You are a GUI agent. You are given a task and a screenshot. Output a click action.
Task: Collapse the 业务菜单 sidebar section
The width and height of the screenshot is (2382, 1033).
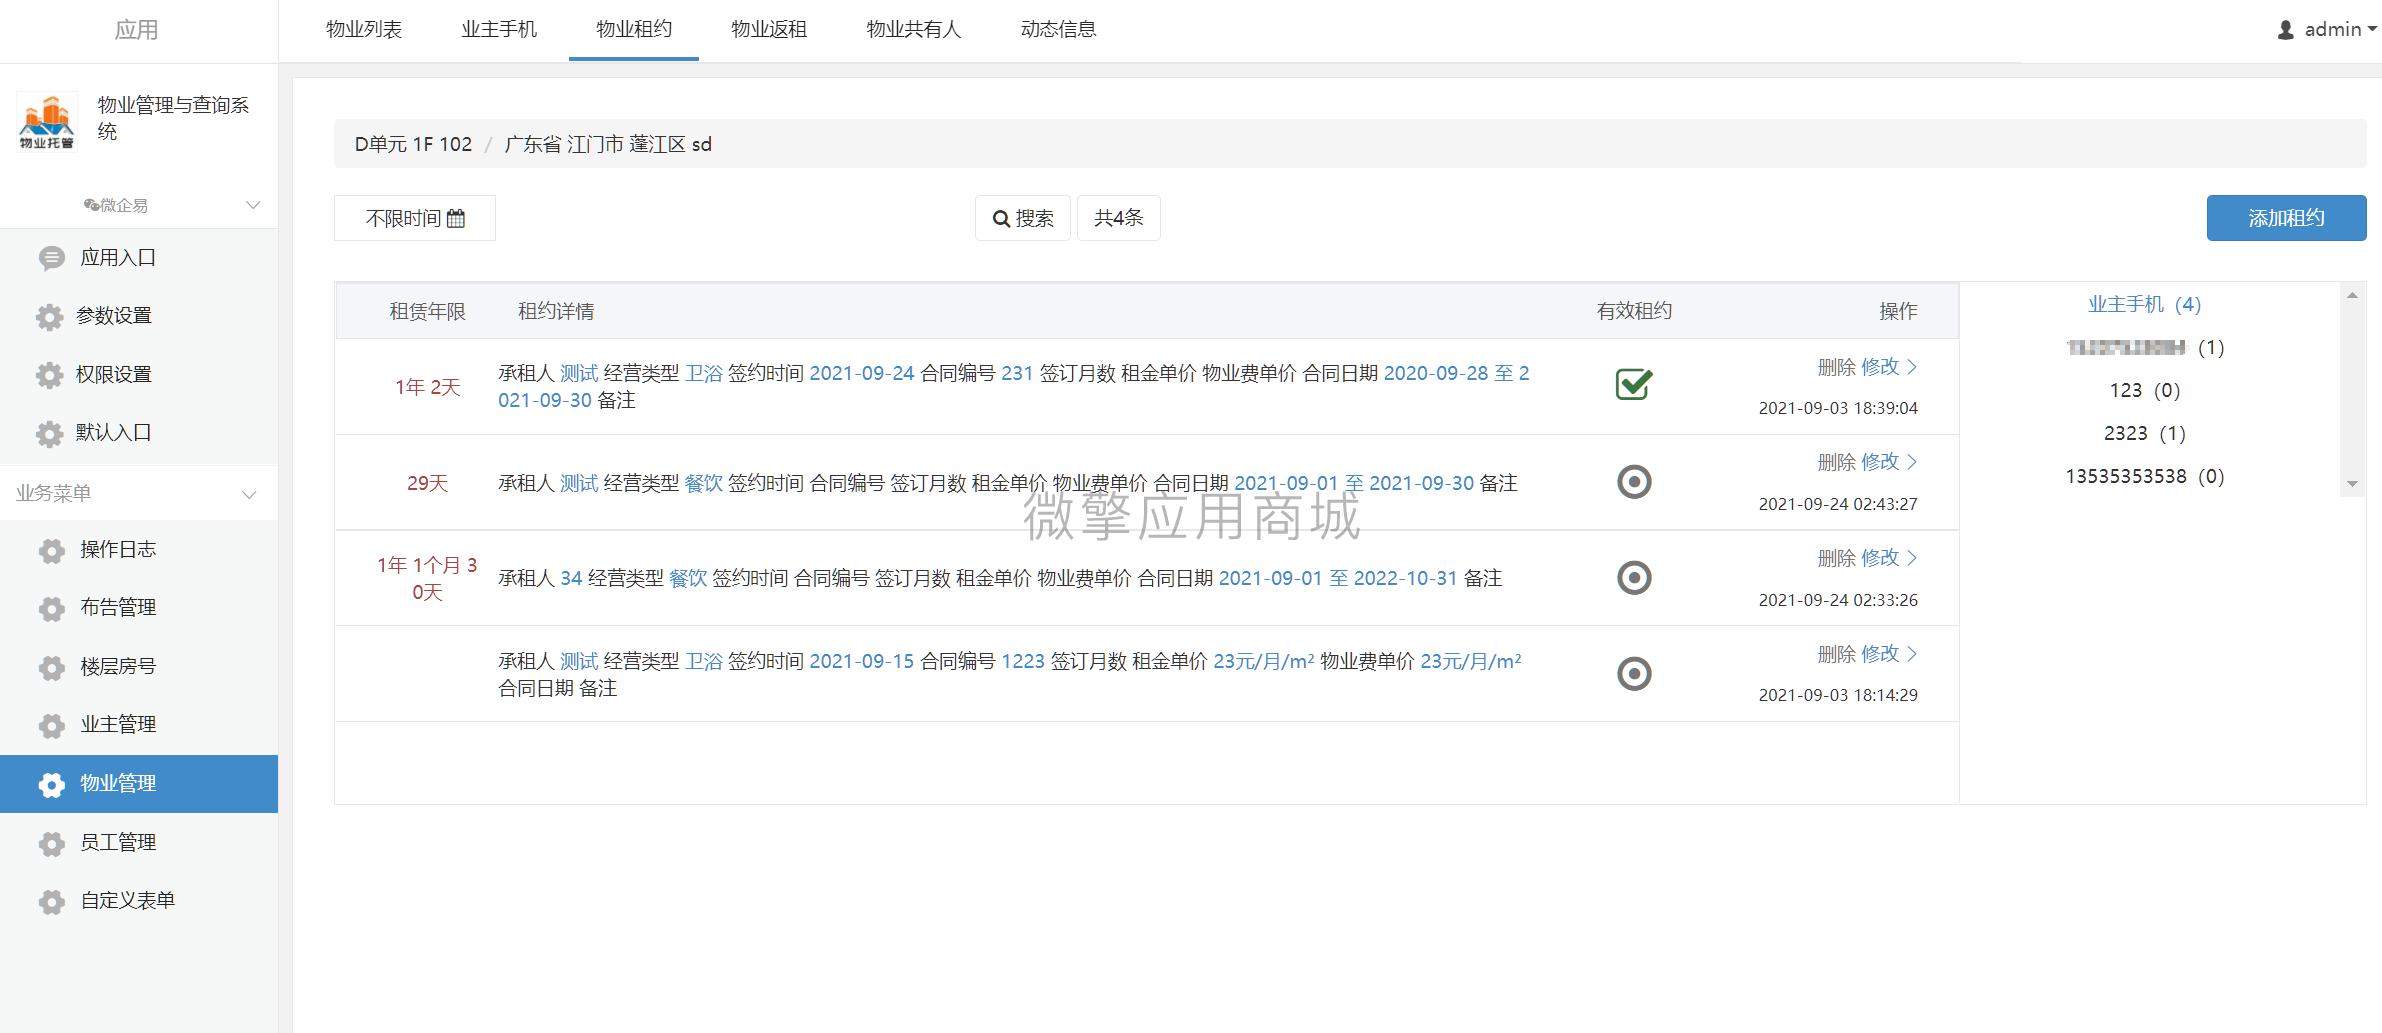tap(250, 494)
